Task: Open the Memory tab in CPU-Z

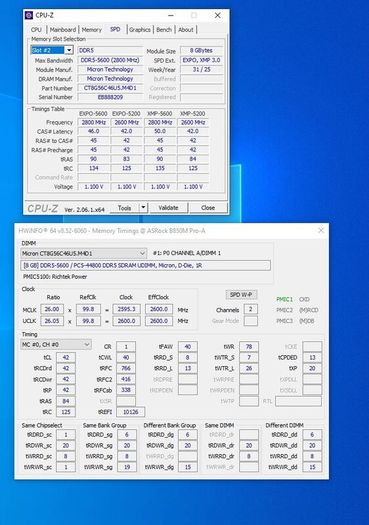Action: pyautogui.click(x=91, y=30)
